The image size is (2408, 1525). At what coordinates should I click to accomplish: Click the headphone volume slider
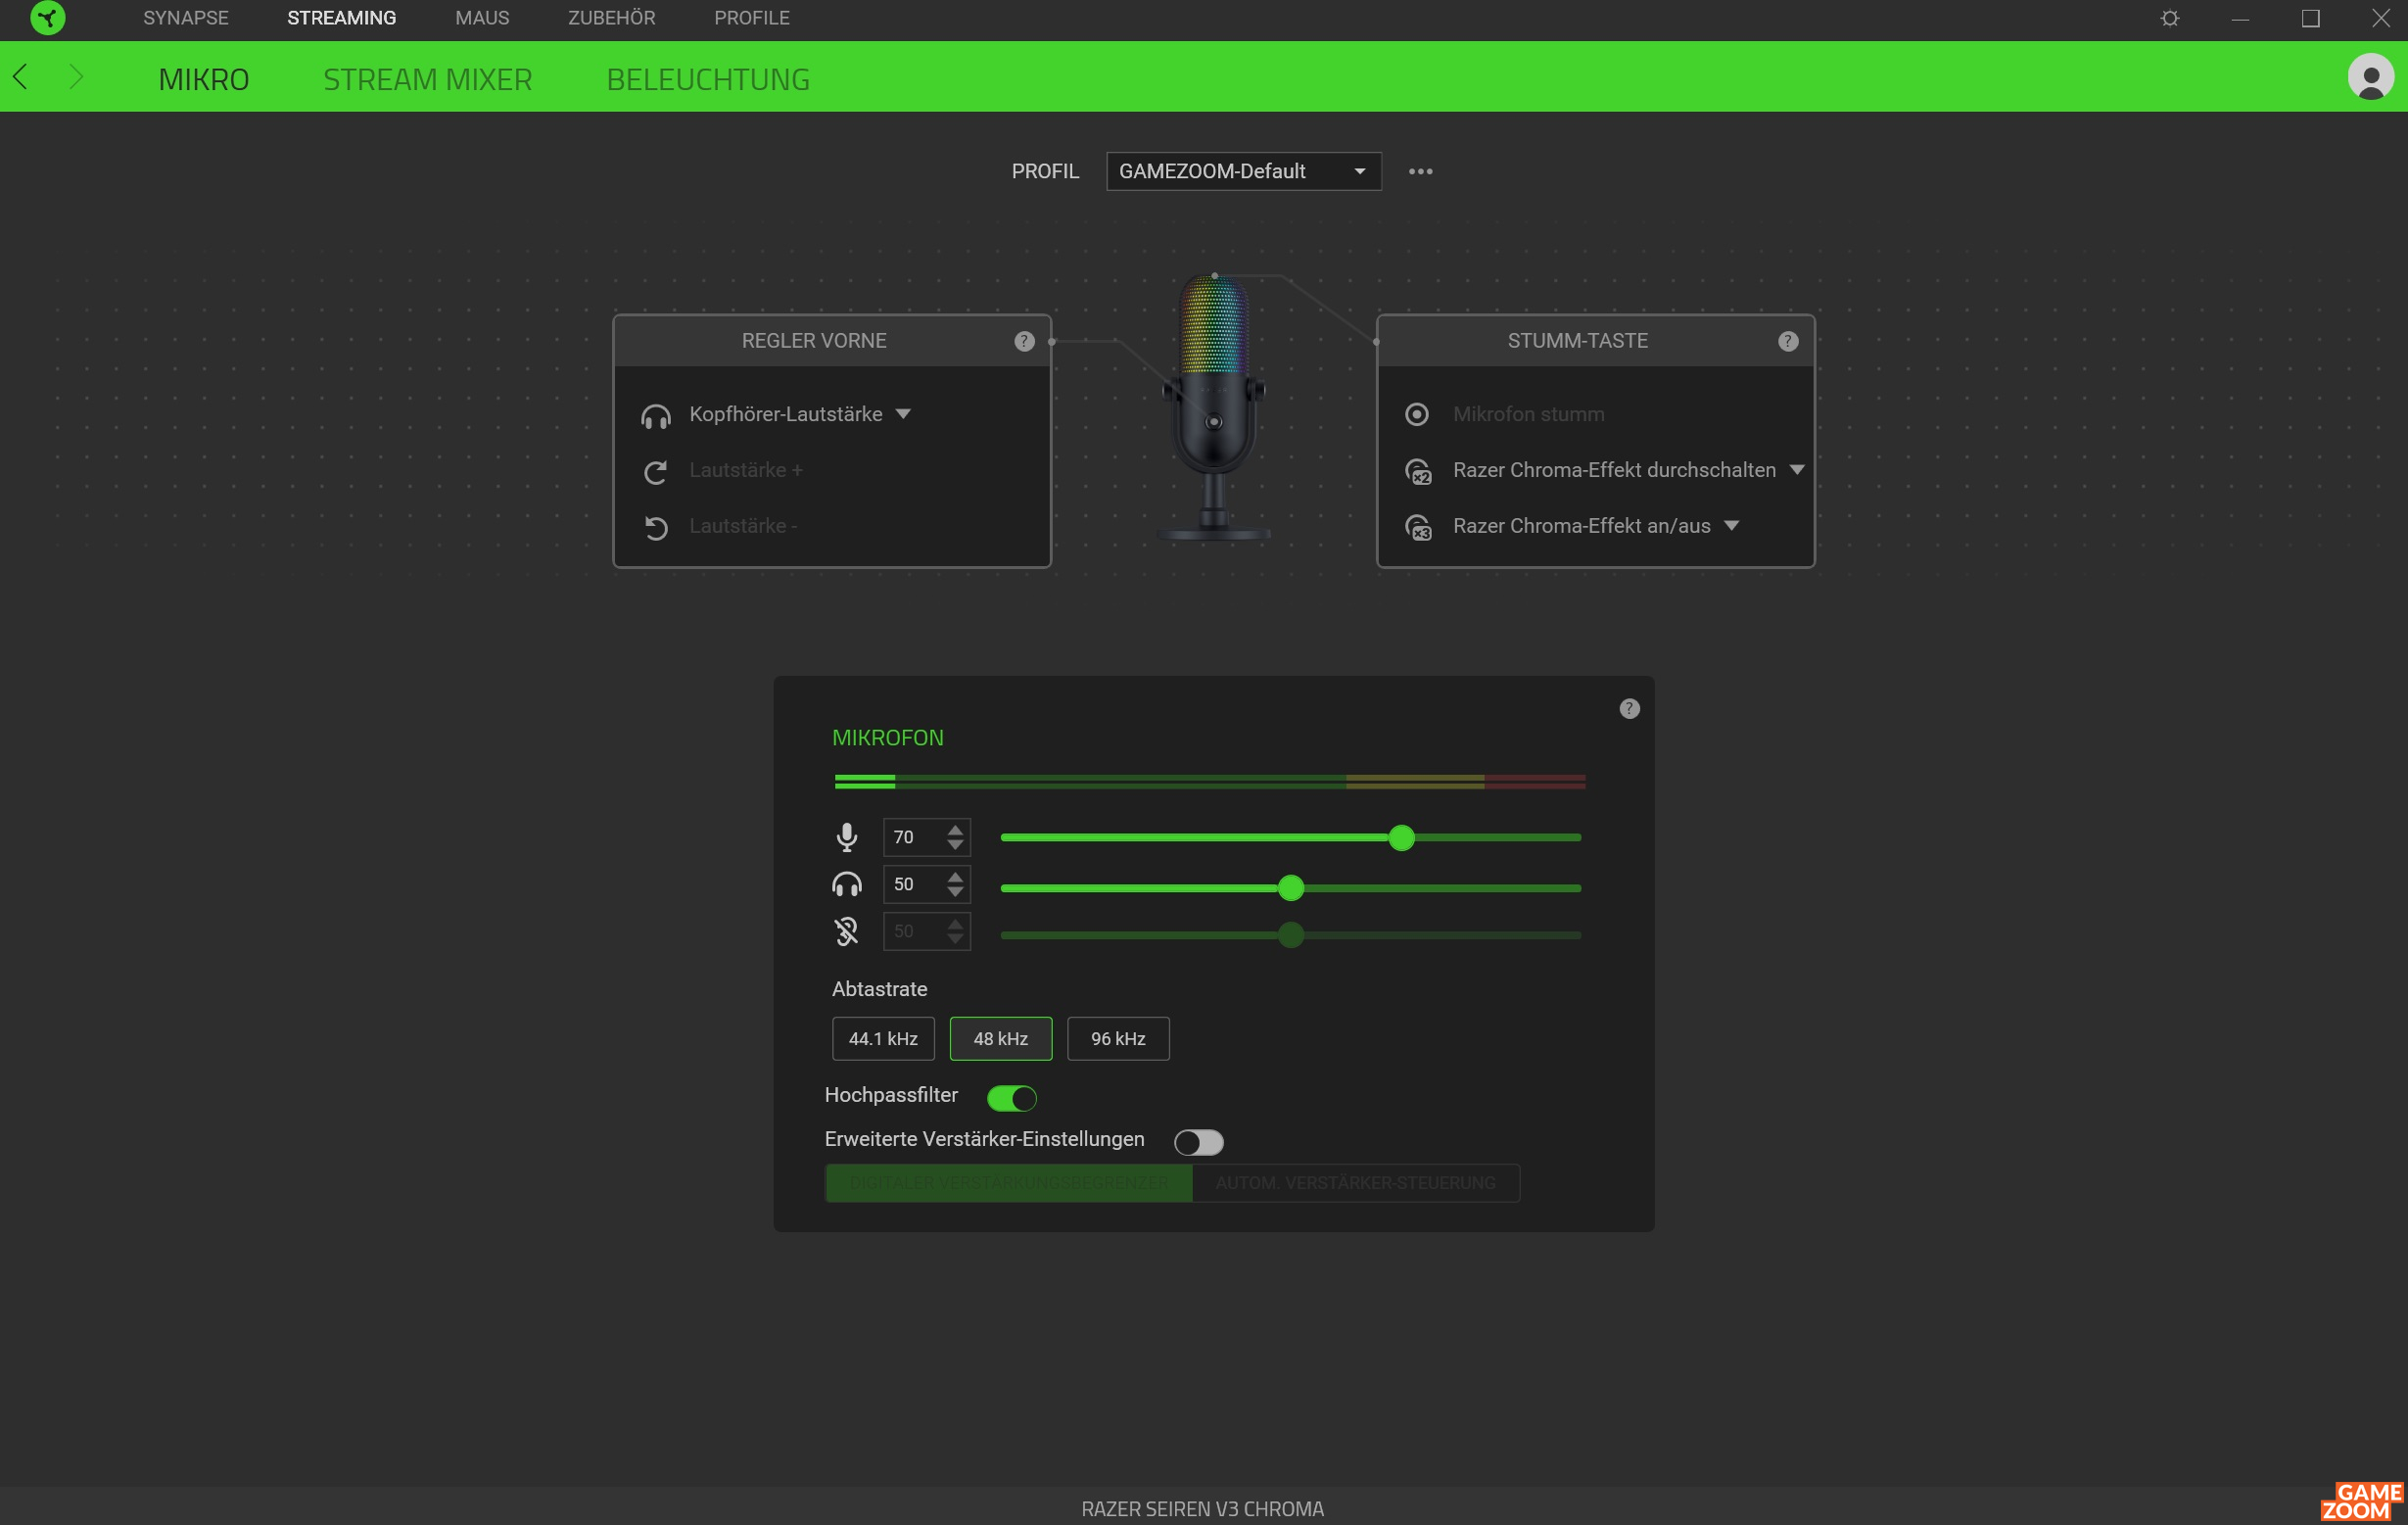coord(1291,888)
